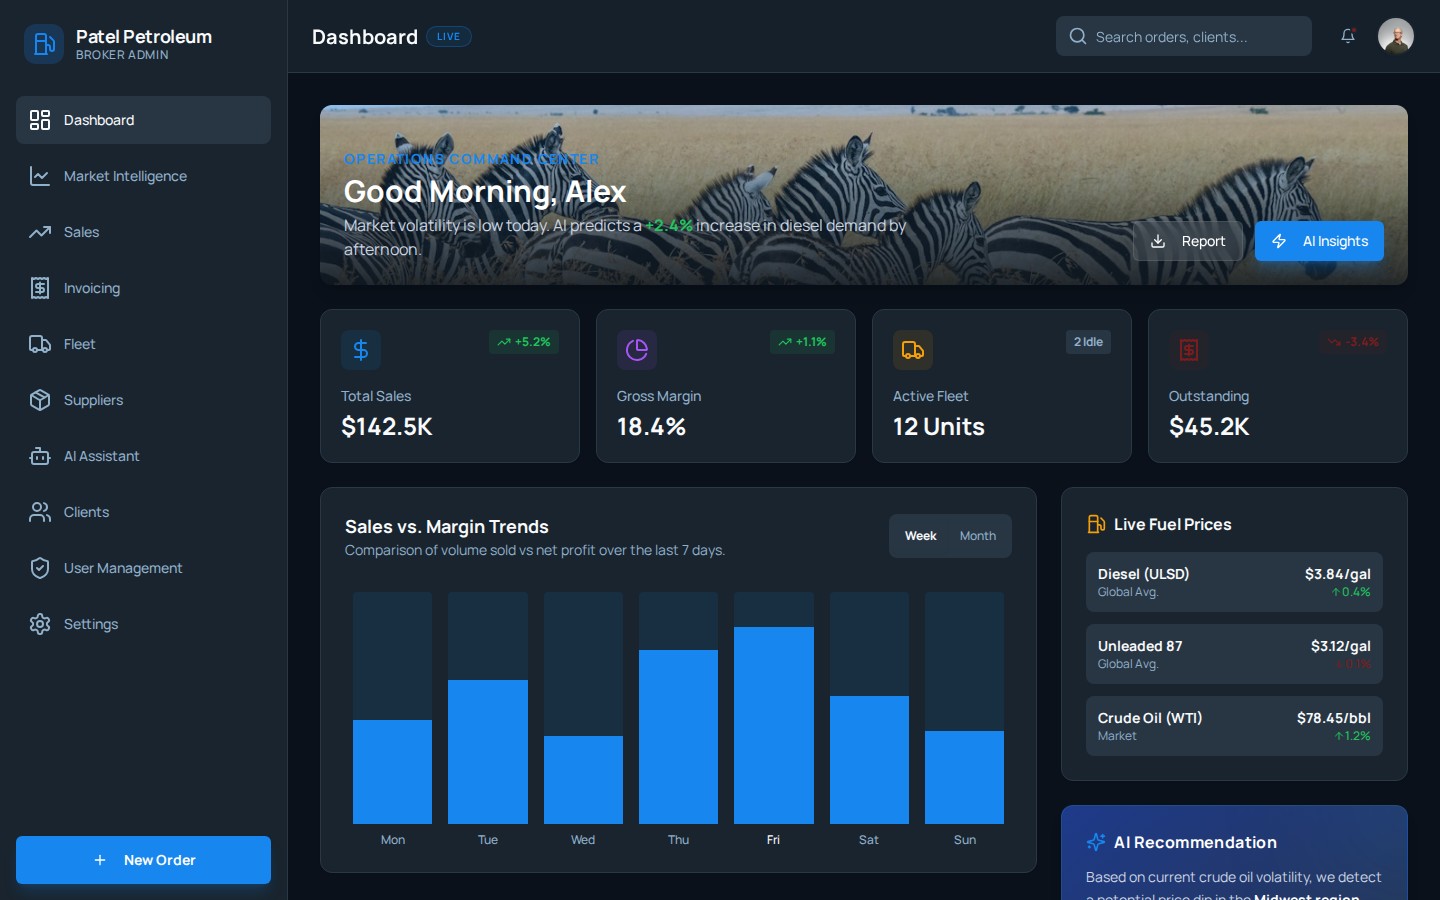Click the Gross Margin pie chart icon
1440x900 pixels.
pyautogui.click(x=637, y=350)
